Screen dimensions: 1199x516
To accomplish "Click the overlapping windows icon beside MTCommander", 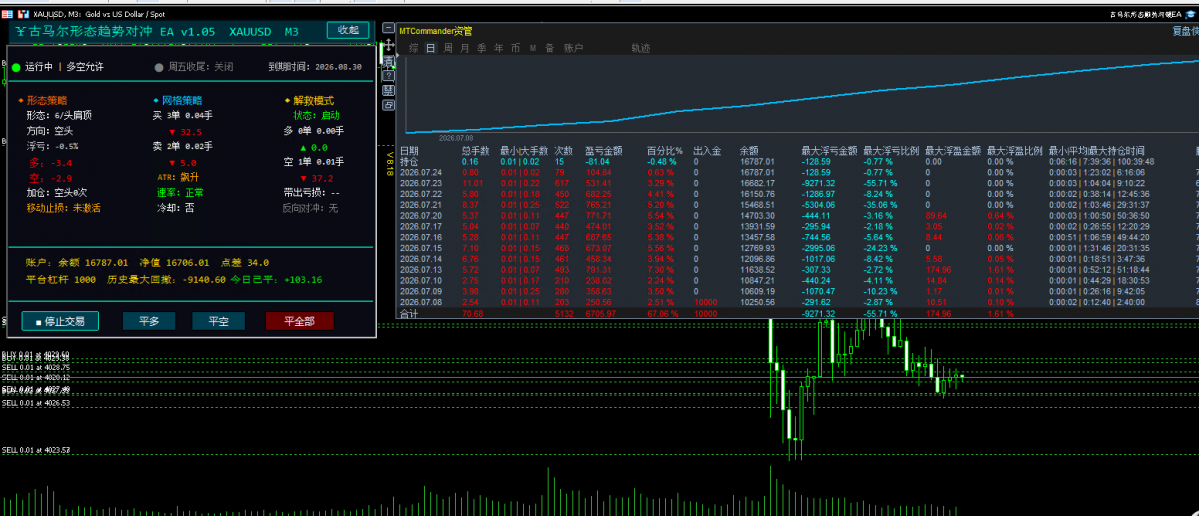I will (388, 105).
